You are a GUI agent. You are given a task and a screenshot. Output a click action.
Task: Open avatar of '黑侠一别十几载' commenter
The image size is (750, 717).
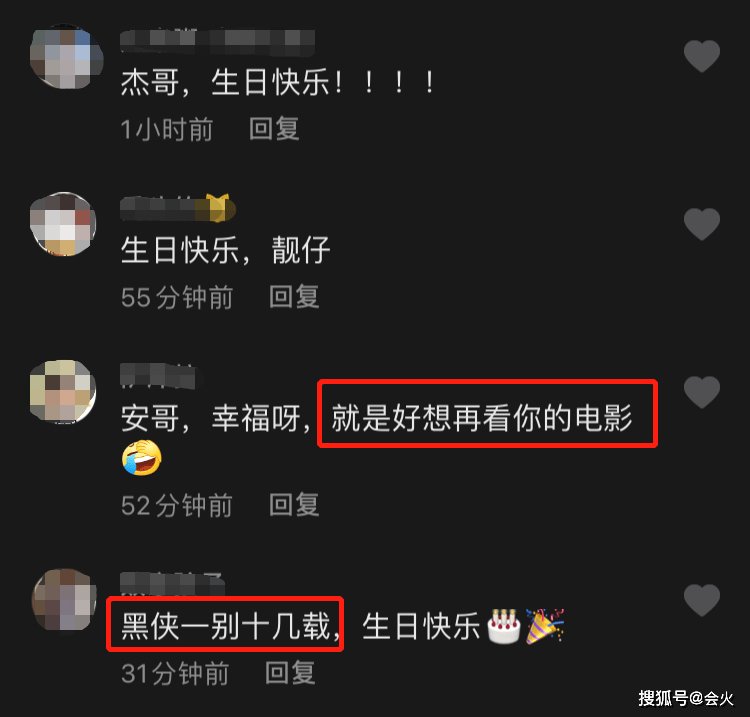click(x=64, y=599)
